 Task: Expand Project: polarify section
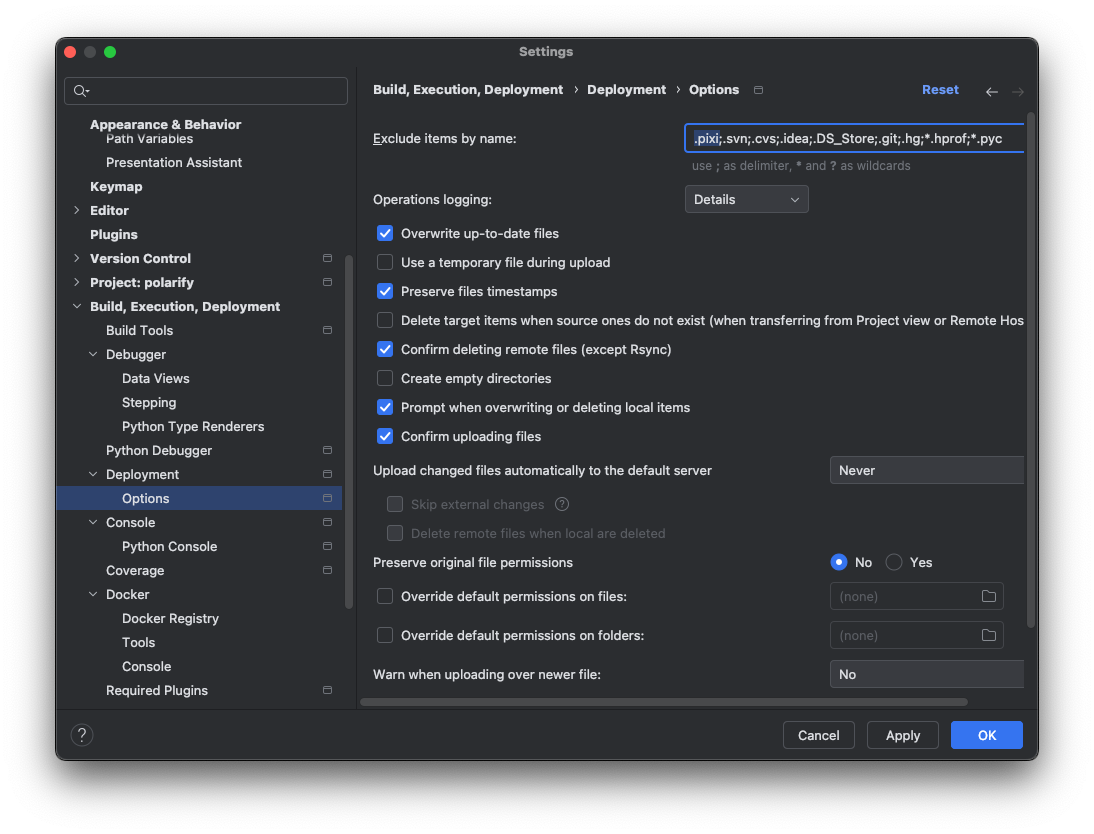(x=77, y=282)
